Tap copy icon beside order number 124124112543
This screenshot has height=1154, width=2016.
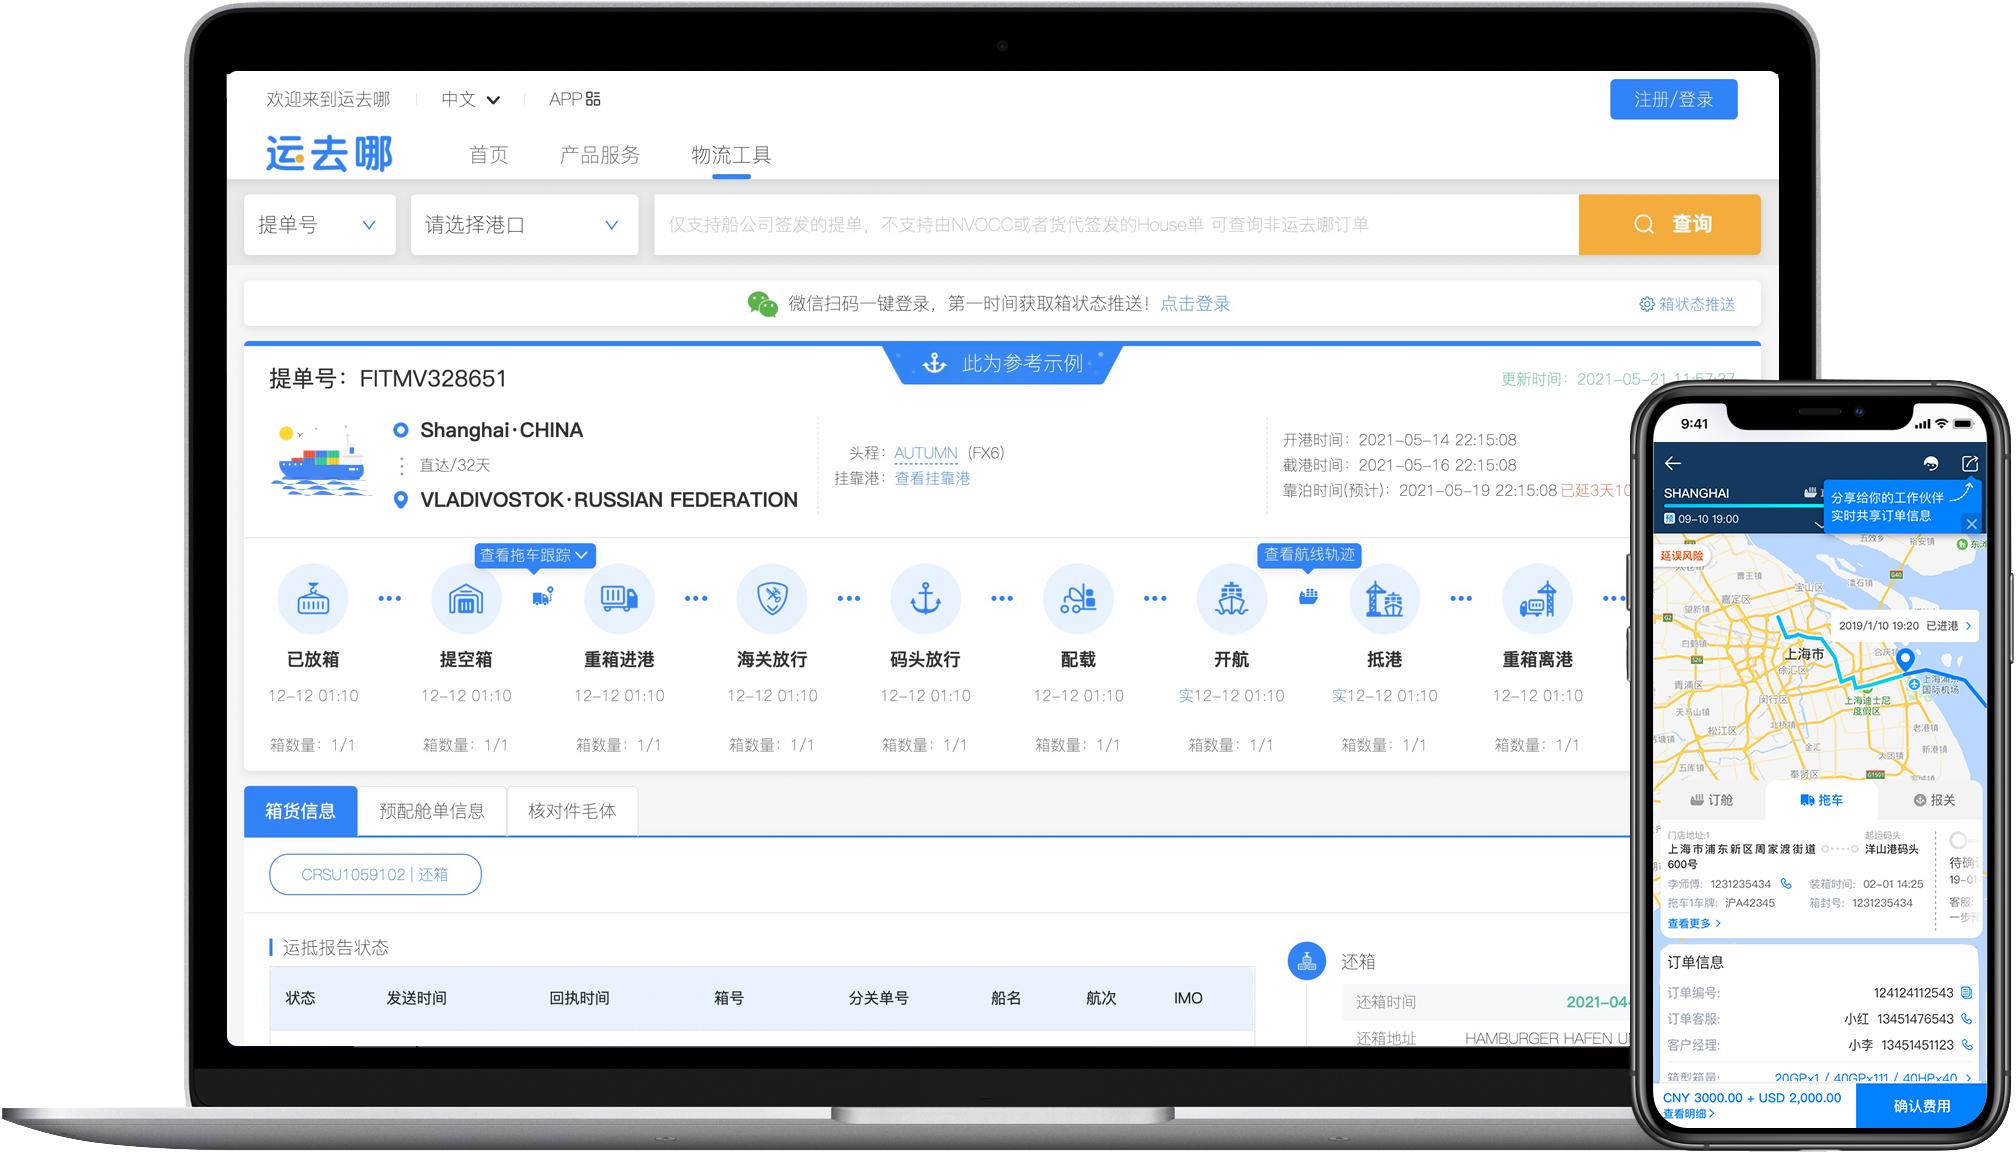[1966, 993]
